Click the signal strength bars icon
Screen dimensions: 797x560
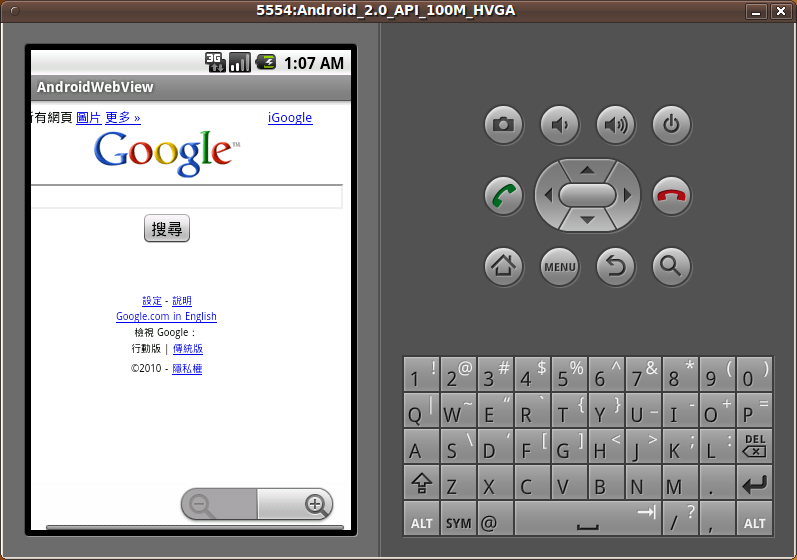point(240,63)
